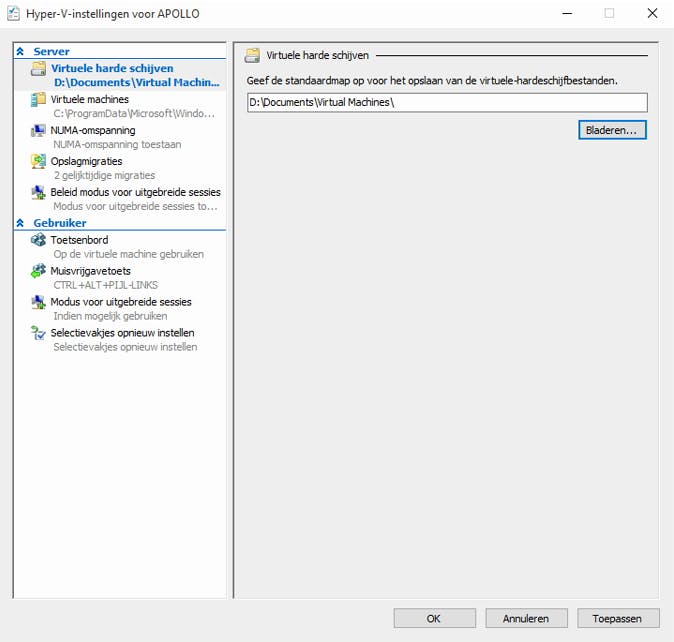Click 'NUMA-omspanning toestaan' subtext
This screenshot has height=642, width=674.
pos(117,144)
